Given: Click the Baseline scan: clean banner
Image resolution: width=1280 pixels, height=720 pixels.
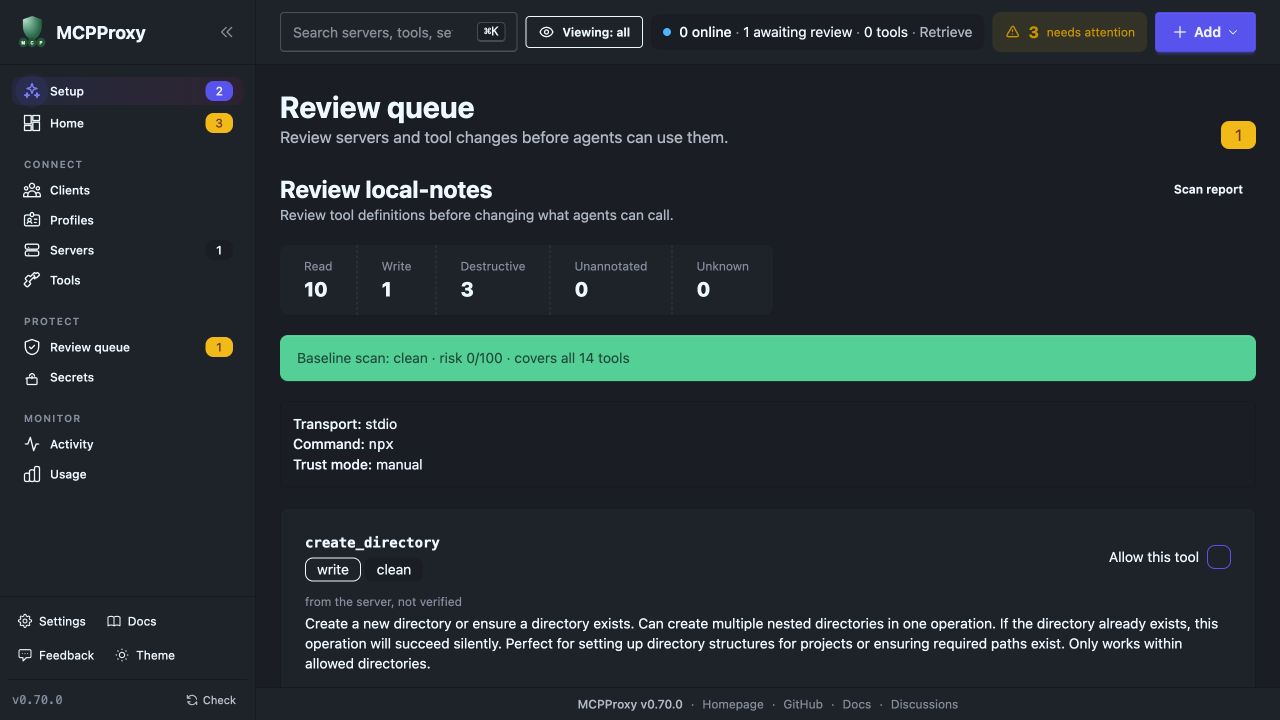Looking at the screenshot, I should [768, 358].
